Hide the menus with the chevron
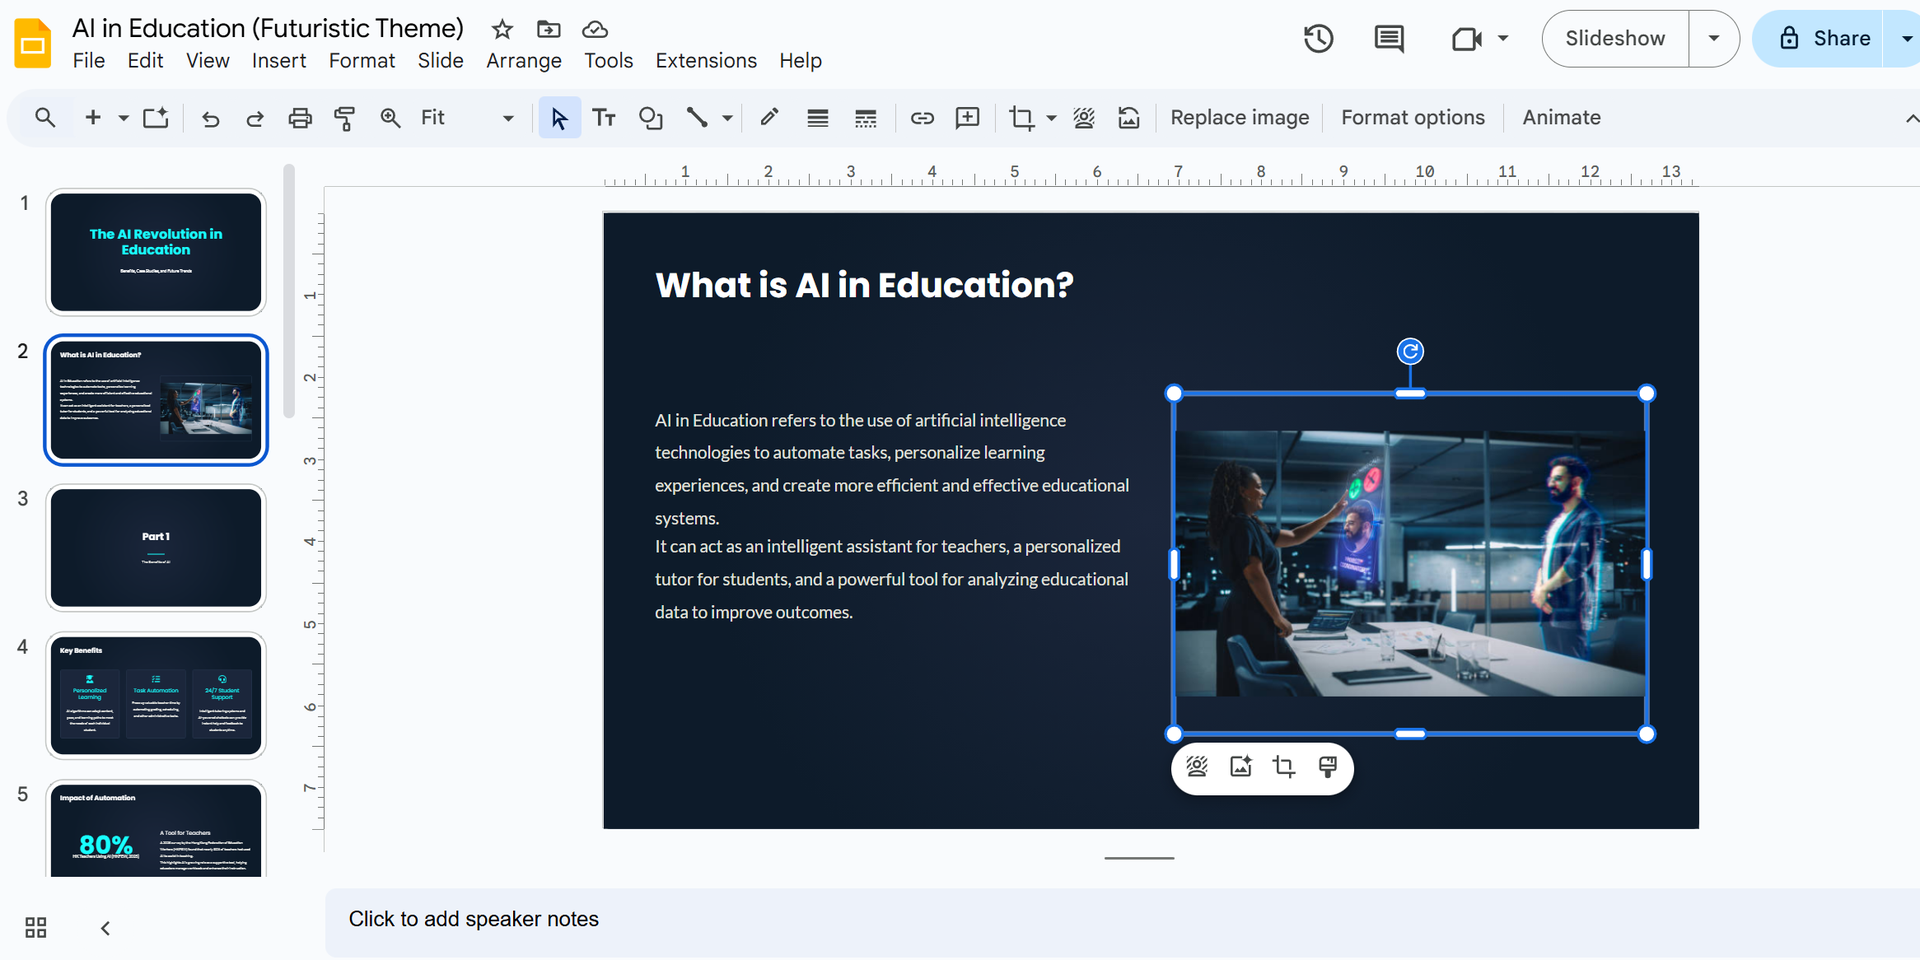This screenshot has width=1920, height=960. [x=1910, y=118]
